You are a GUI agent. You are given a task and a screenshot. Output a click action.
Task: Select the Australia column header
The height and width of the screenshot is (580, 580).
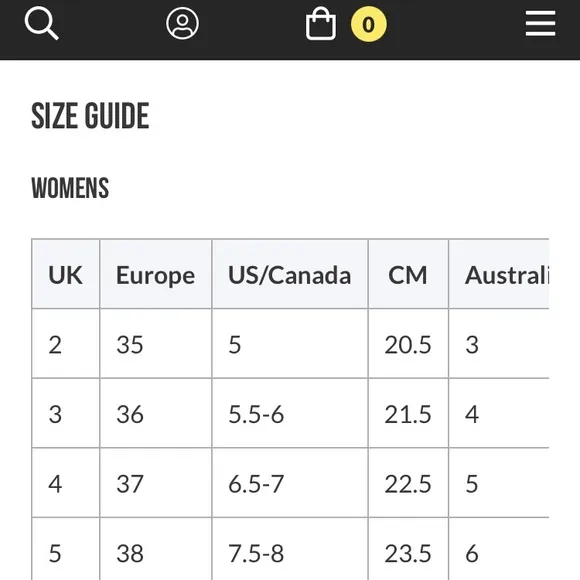click(x=499, y=274)
